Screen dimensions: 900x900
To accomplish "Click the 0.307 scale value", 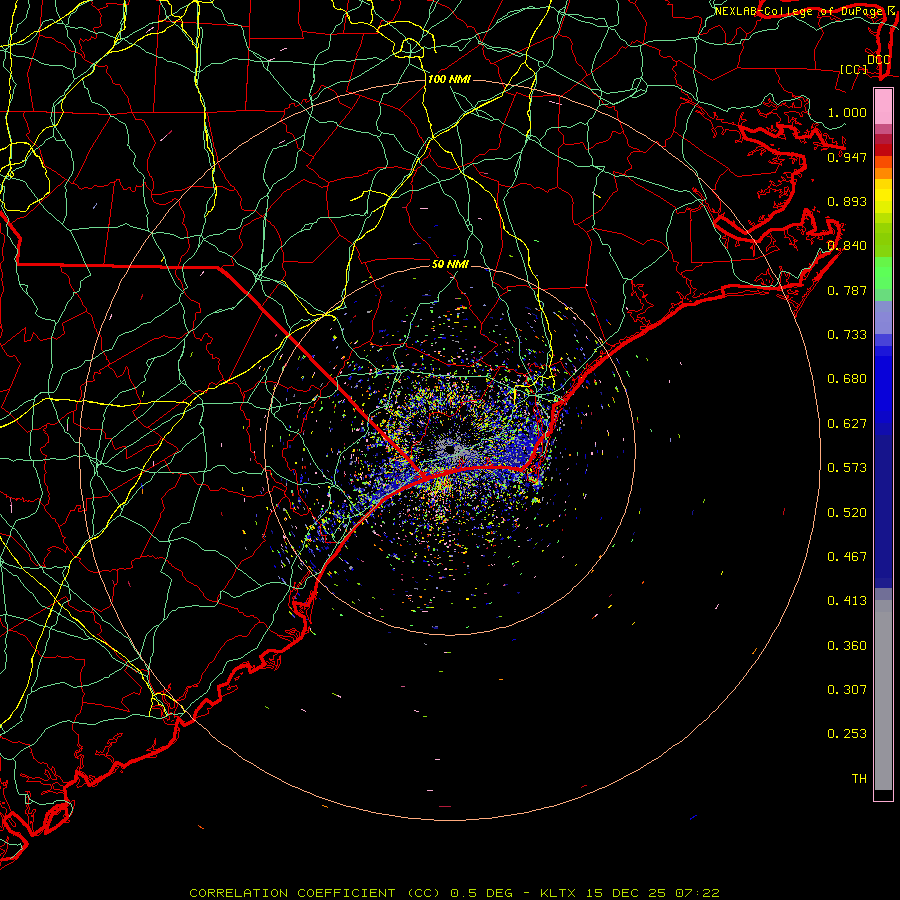I will pyautogui.click(x=847, y=690).
